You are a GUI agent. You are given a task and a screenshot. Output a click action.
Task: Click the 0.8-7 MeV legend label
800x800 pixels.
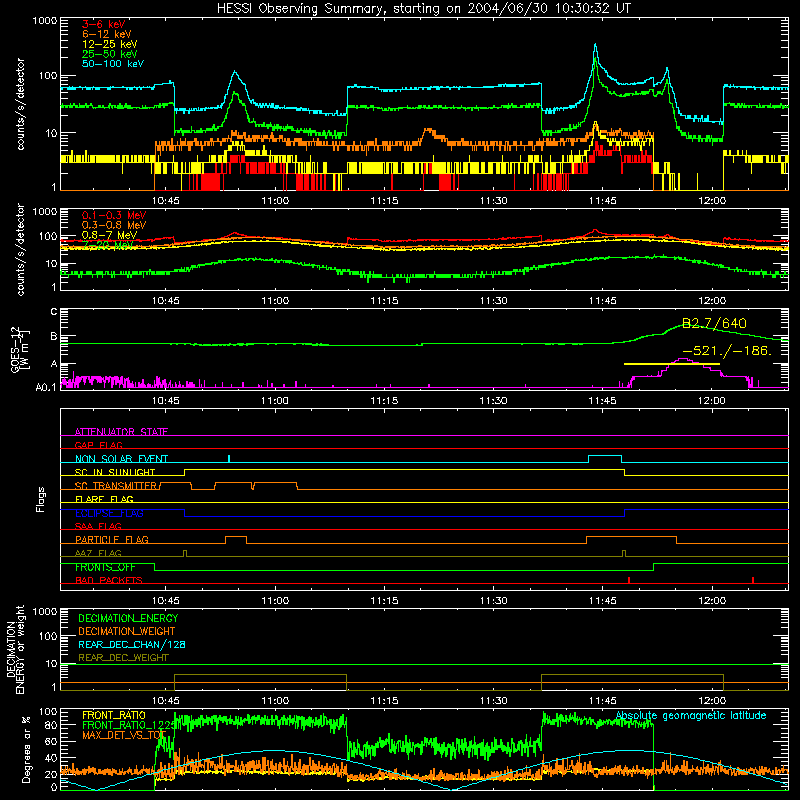109,235
